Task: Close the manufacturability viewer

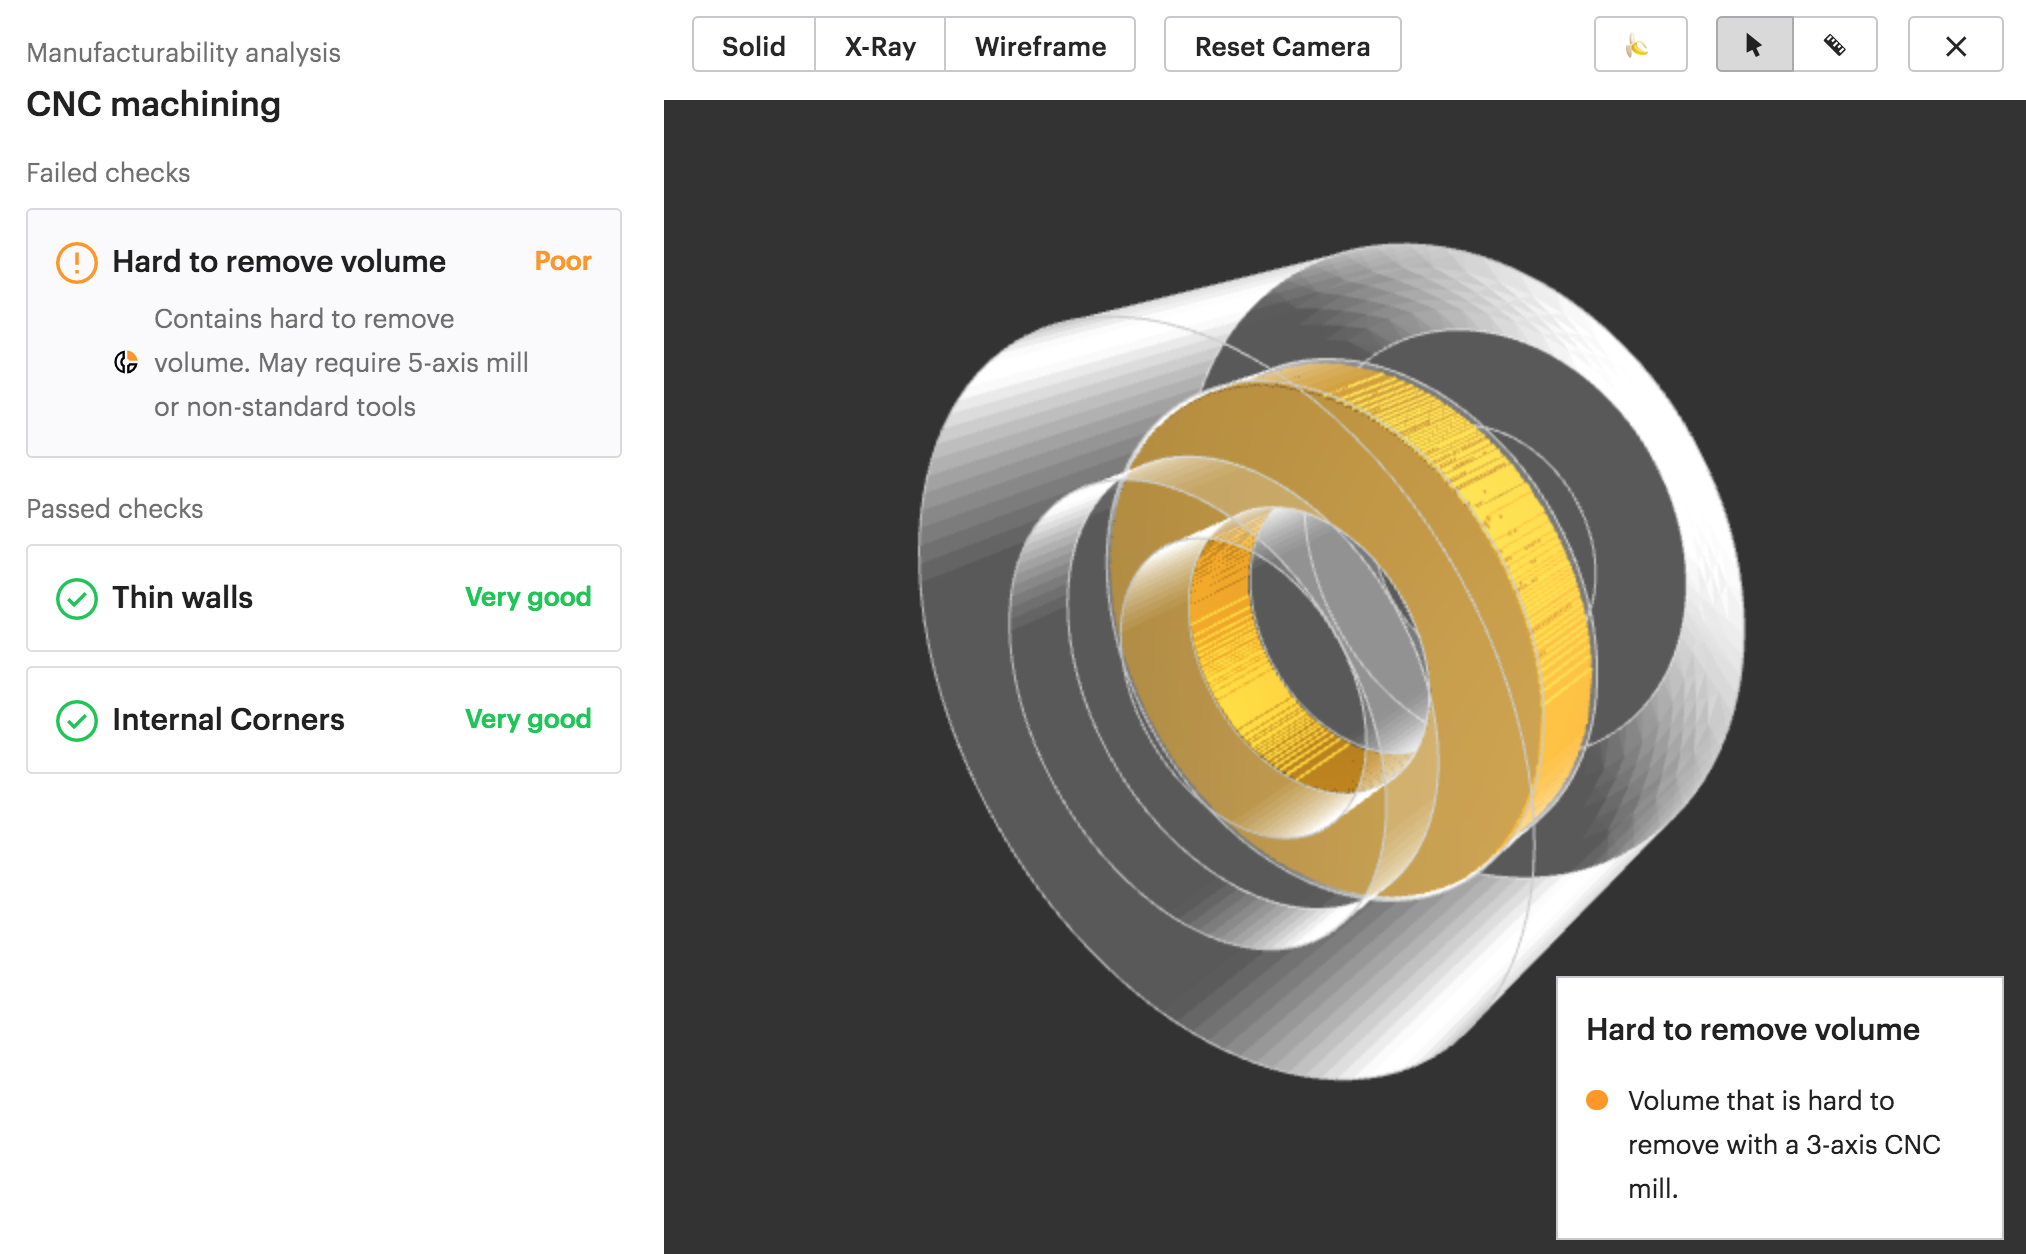Action: point(1955,45)
